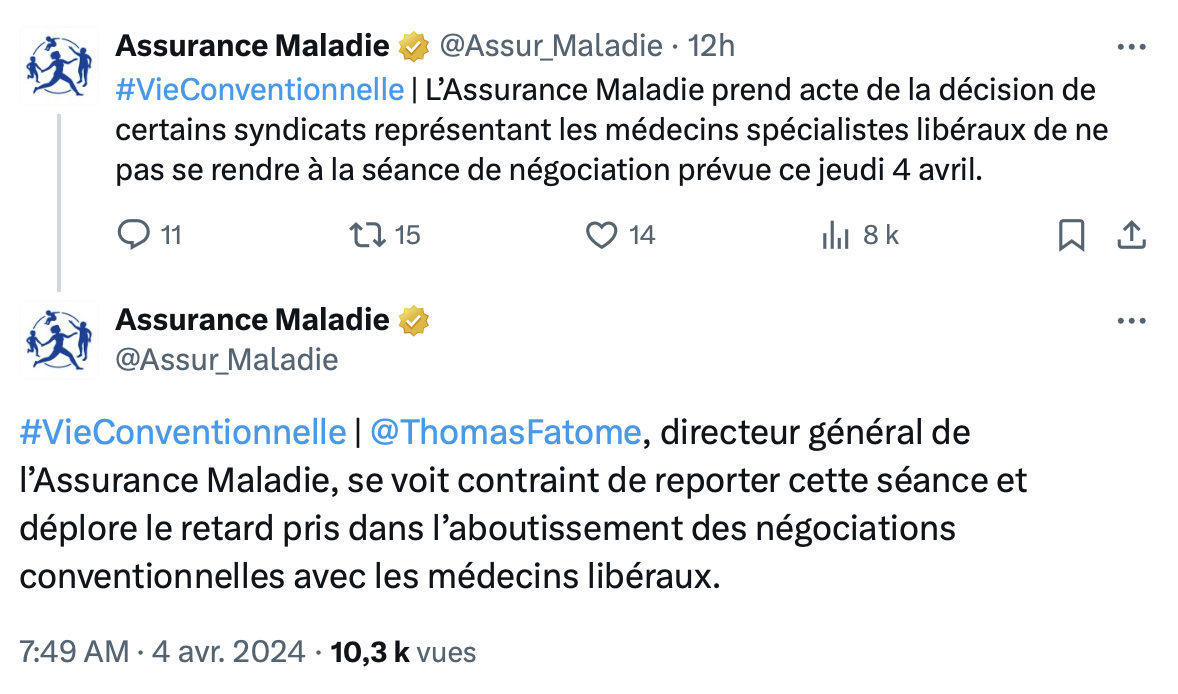Click Assurance Maladie name on second tweet
This screenshot has width=1178, height=694.
tap(252, 320)
